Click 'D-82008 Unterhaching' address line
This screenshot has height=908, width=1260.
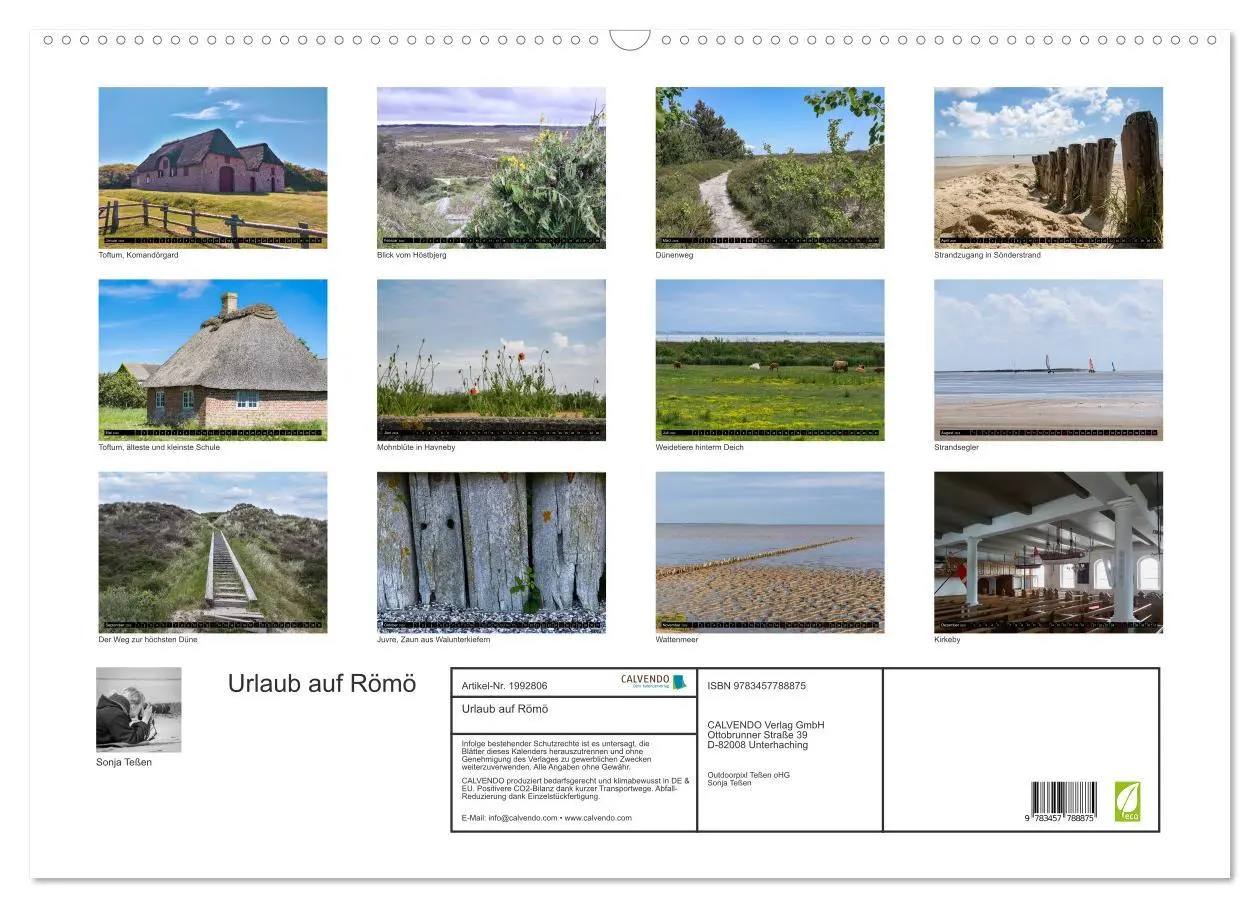pyautogui.click(x=757, y=745)
